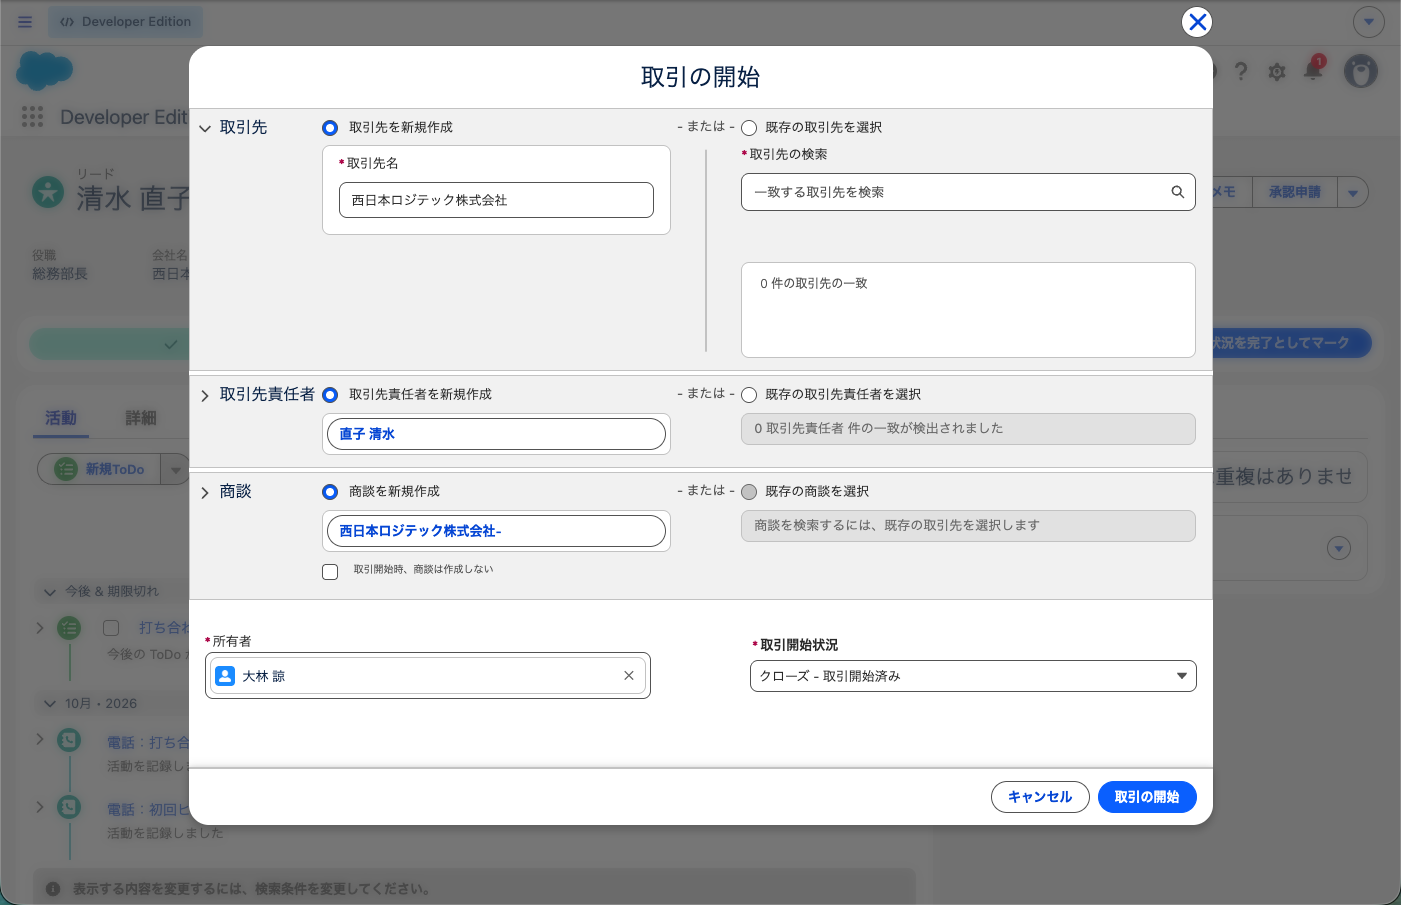1401x905 pixels.
Task: Click the info icon beside 表示する内容を変更するには
Action: pyautogui.click(x=53, y=889)
